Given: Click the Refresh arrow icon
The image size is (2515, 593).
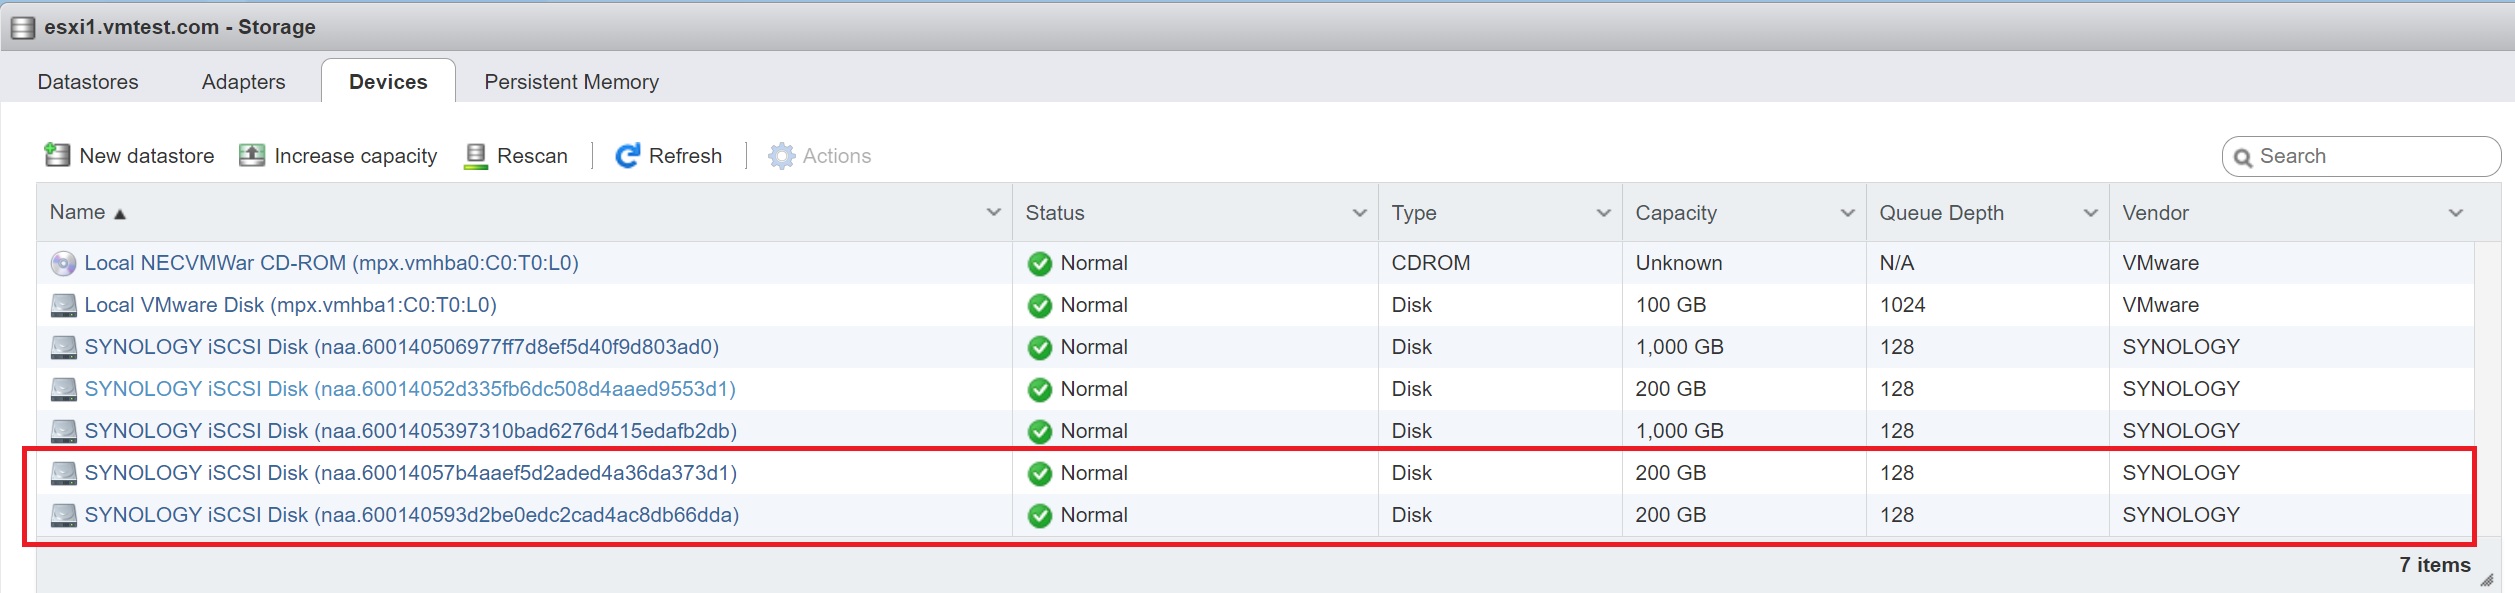Looking at the screenshot, I should (x=627, y=155).
